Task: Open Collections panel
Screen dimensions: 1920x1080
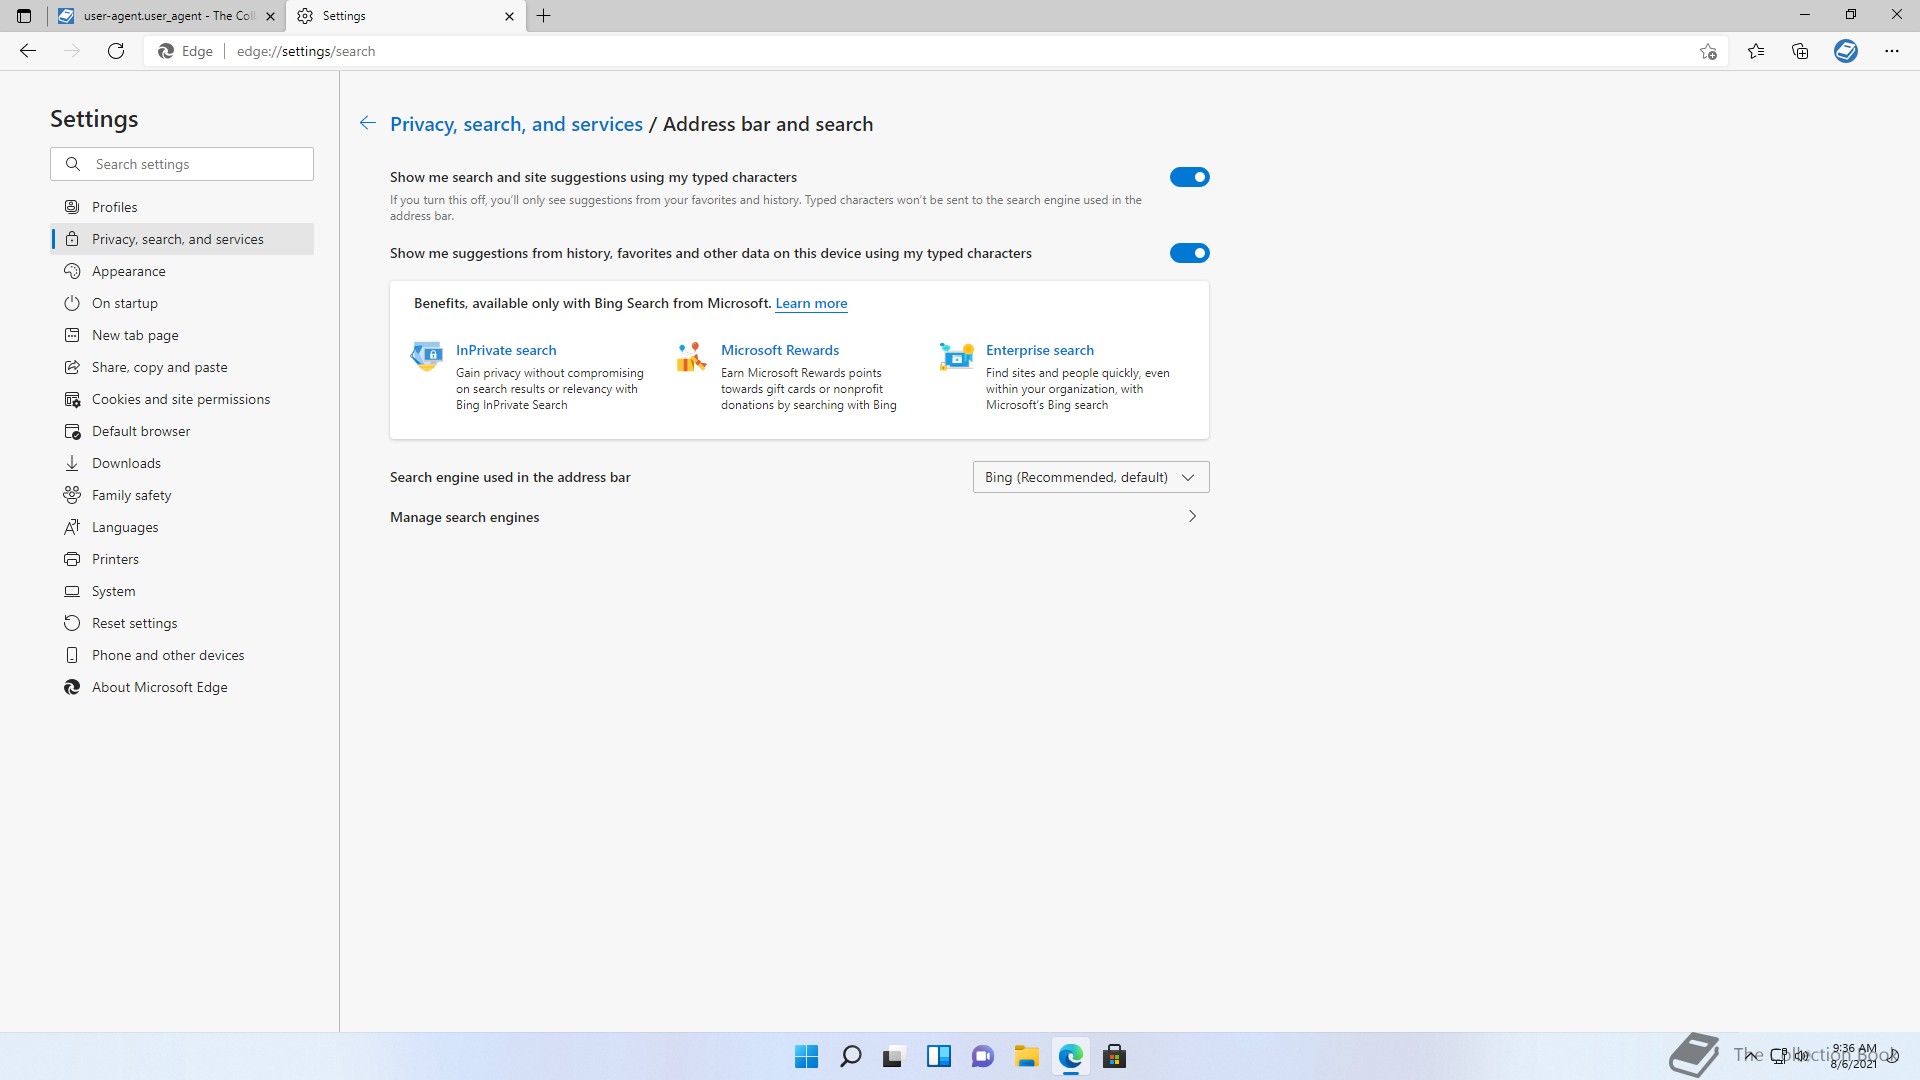Action: 1800,51
